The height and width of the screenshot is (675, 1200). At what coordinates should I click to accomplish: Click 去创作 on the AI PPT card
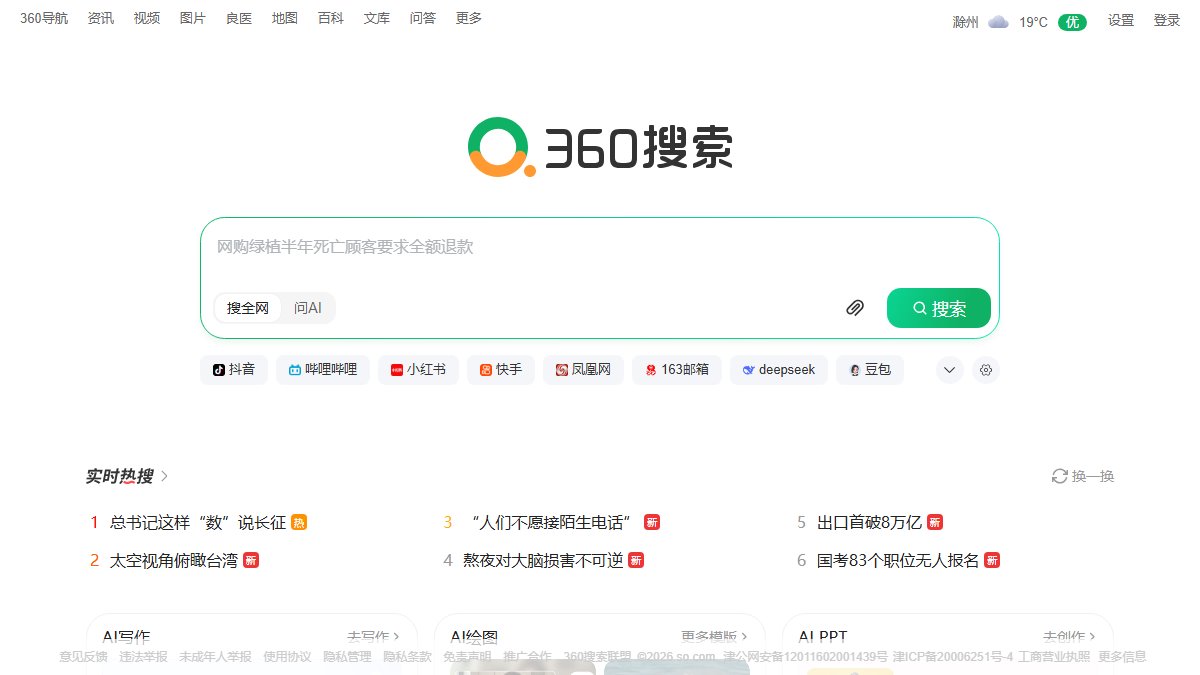click(x=1069, y=636)
